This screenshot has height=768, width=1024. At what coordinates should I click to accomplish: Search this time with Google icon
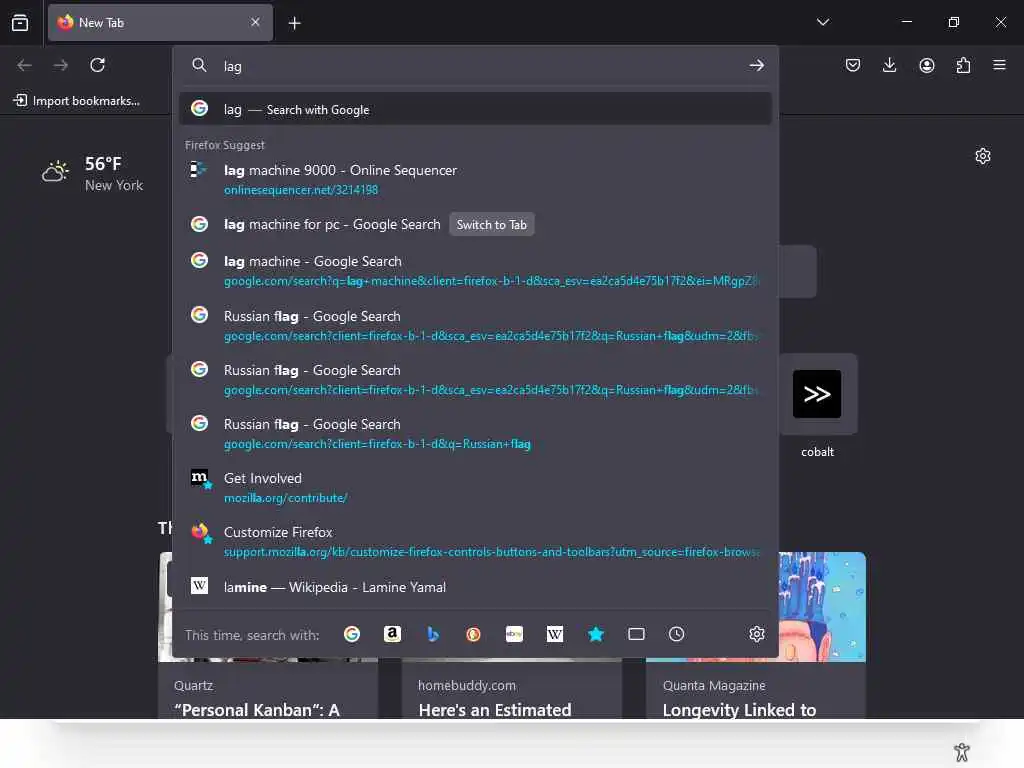352,634
